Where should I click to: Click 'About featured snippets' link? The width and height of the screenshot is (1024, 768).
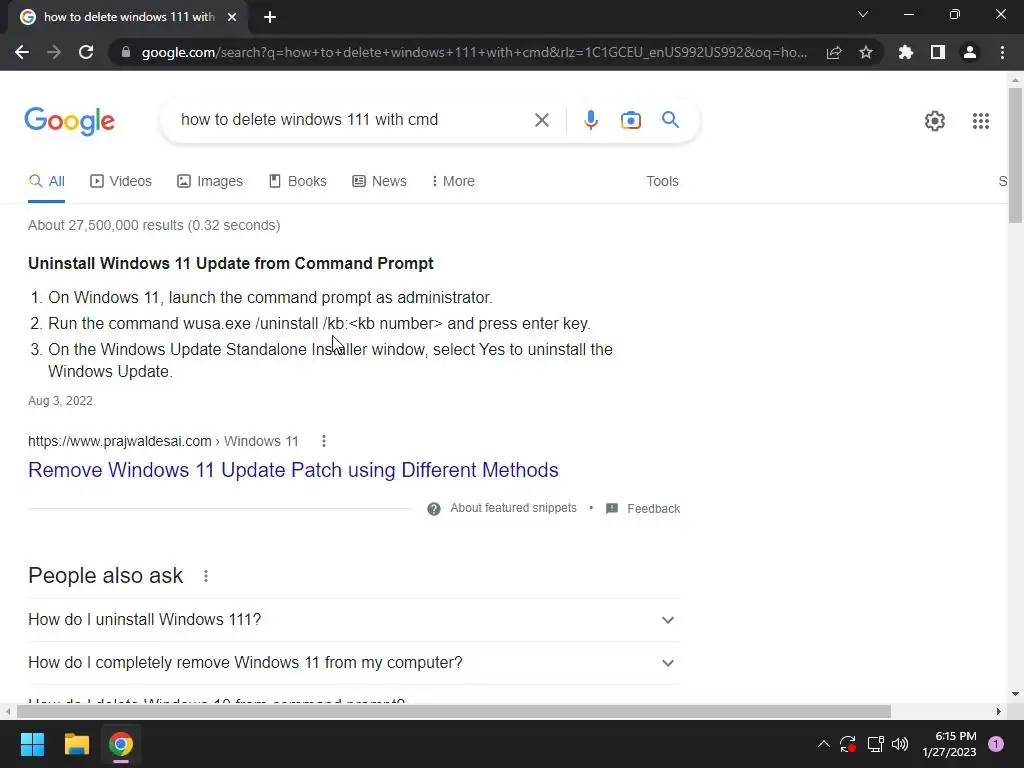[513, 508]
